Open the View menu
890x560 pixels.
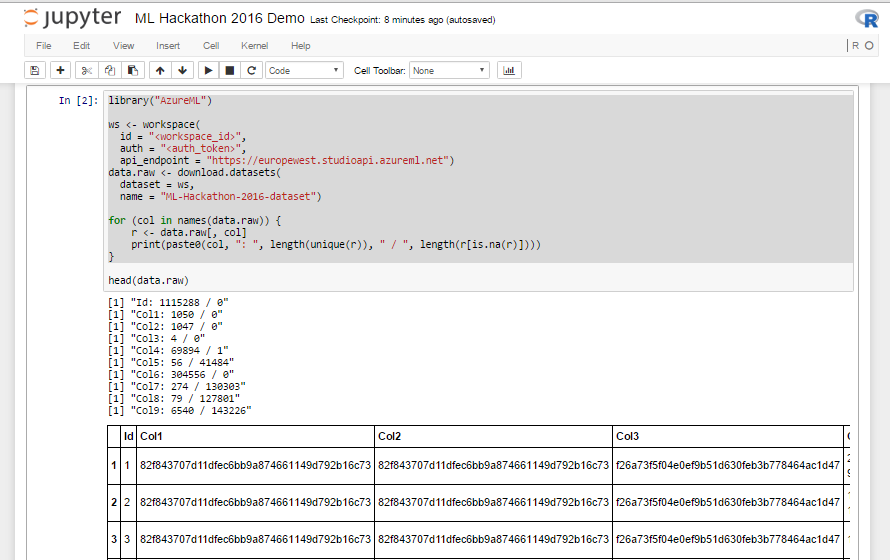pyautogui.click(x=123, y=45)
